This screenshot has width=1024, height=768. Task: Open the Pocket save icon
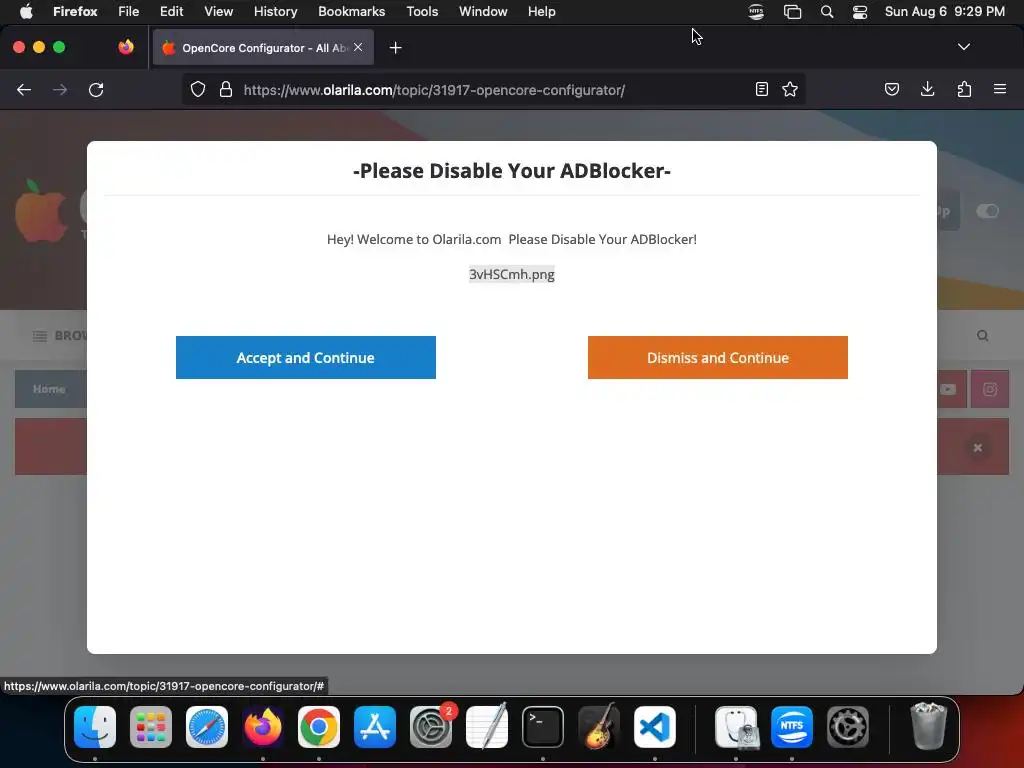point(891,89)
